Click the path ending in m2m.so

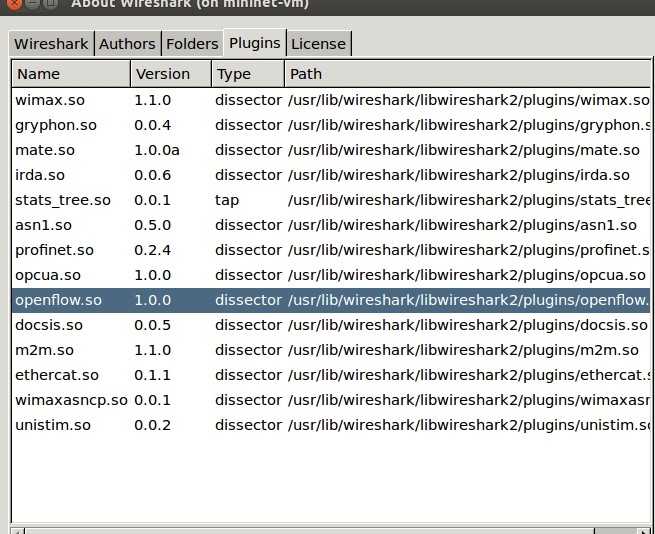pos(463,350)
